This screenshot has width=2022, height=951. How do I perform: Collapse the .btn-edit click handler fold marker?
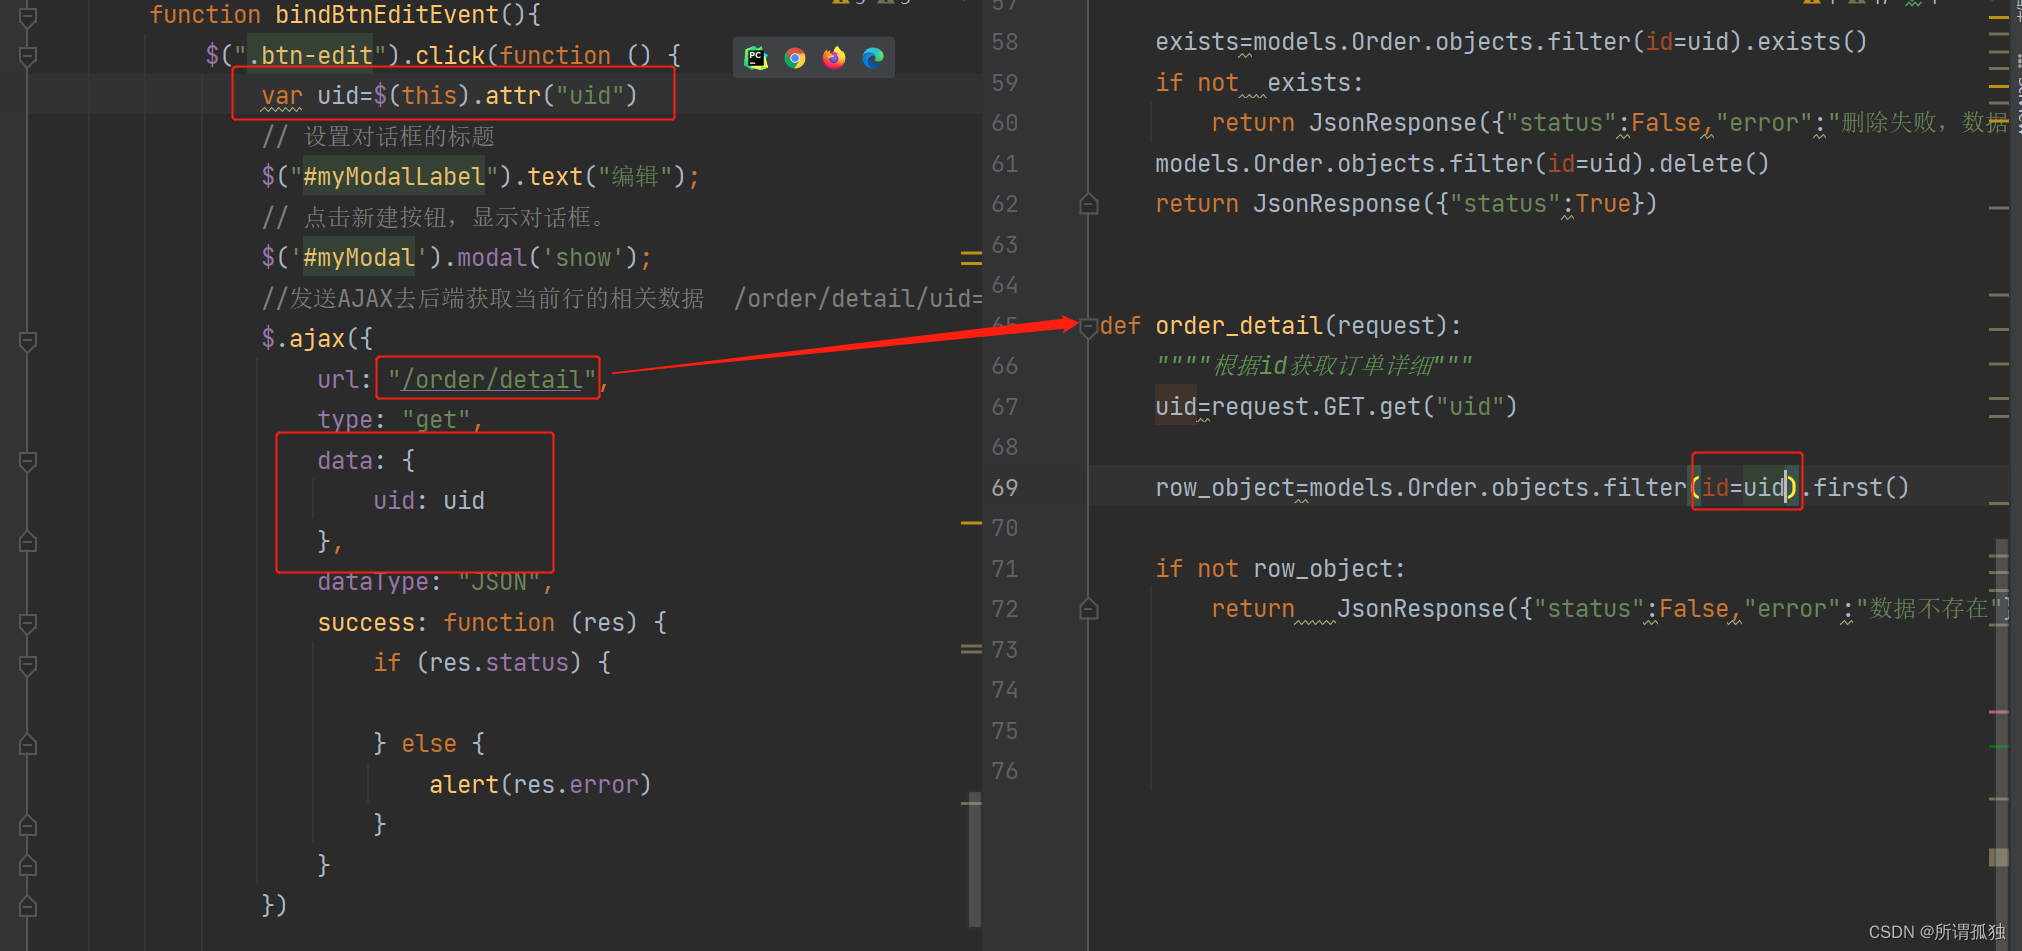click(28, 56)
